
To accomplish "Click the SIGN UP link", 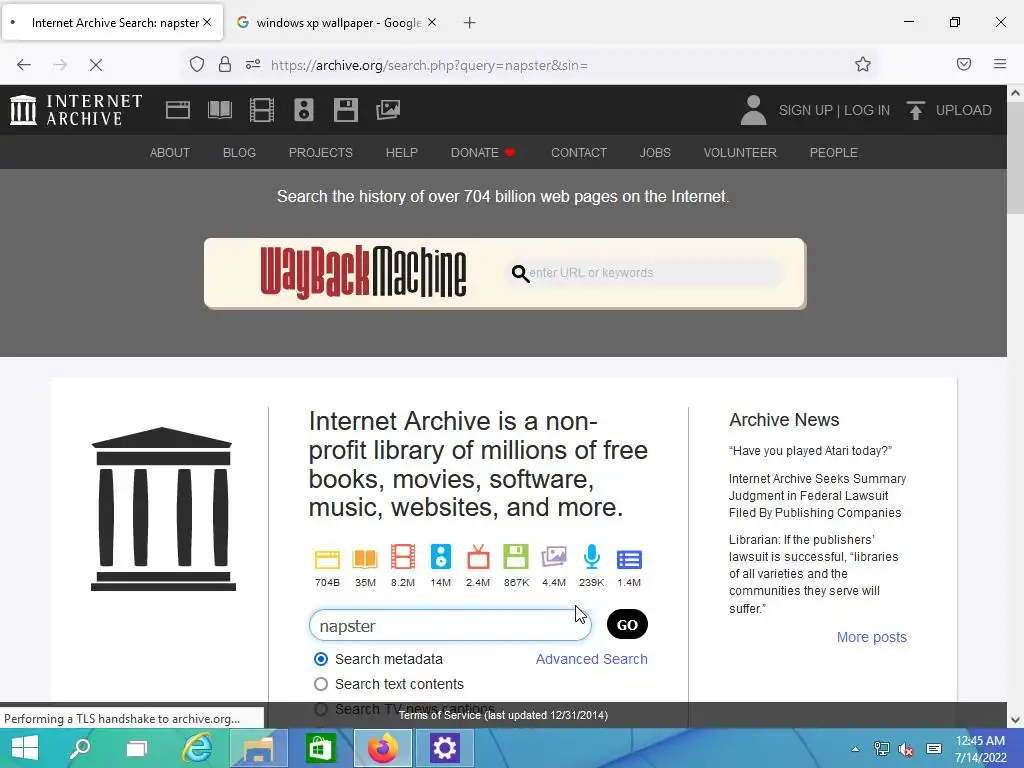I will click(805, 110).
